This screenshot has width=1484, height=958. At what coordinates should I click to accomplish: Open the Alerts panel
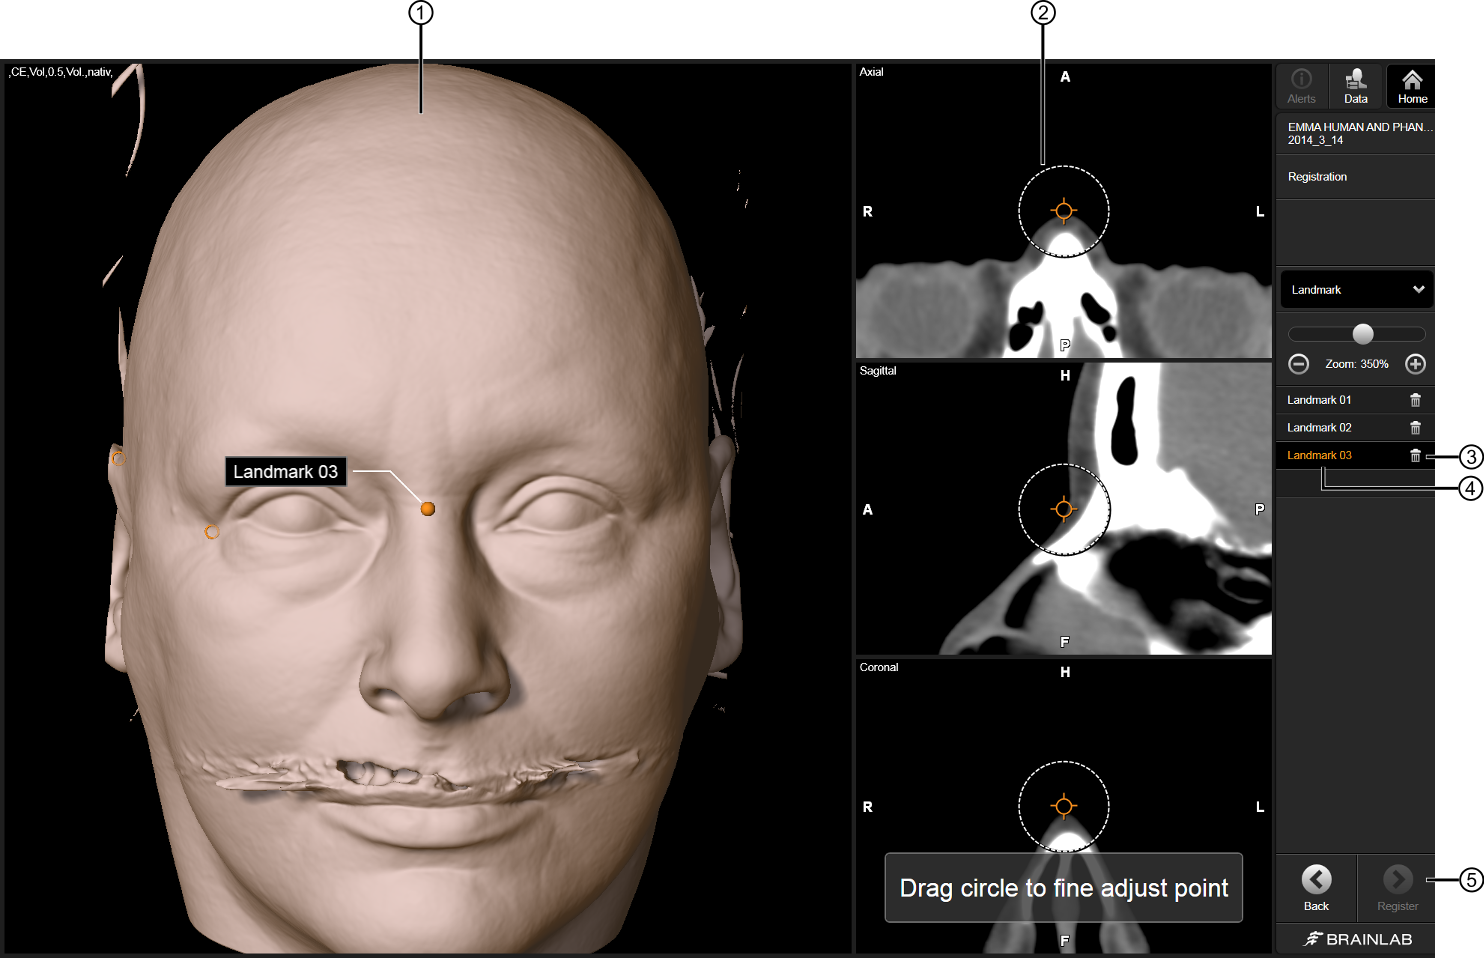(1301, 86)
